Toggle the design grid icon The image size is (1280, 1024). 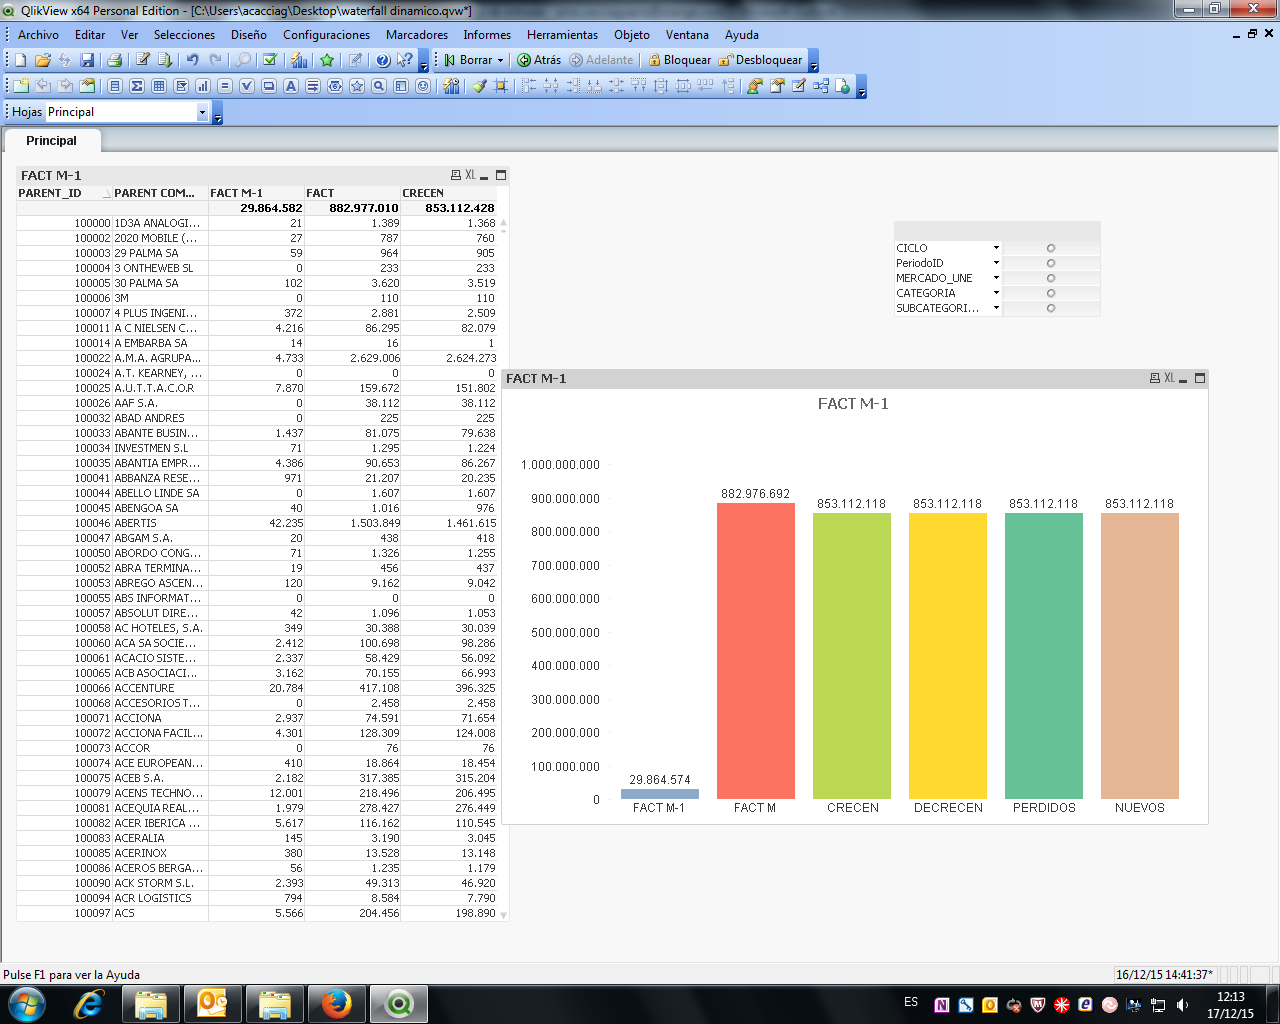tap(501, 86)
